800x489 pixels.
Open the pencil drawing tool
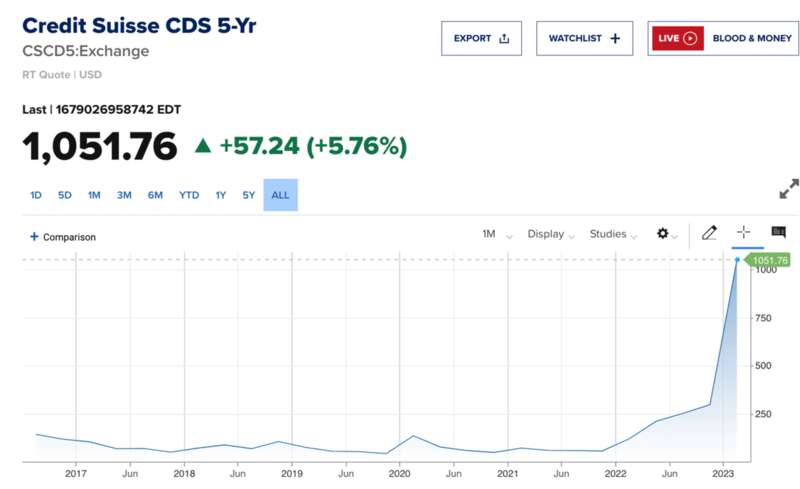(x=709, y=233)
